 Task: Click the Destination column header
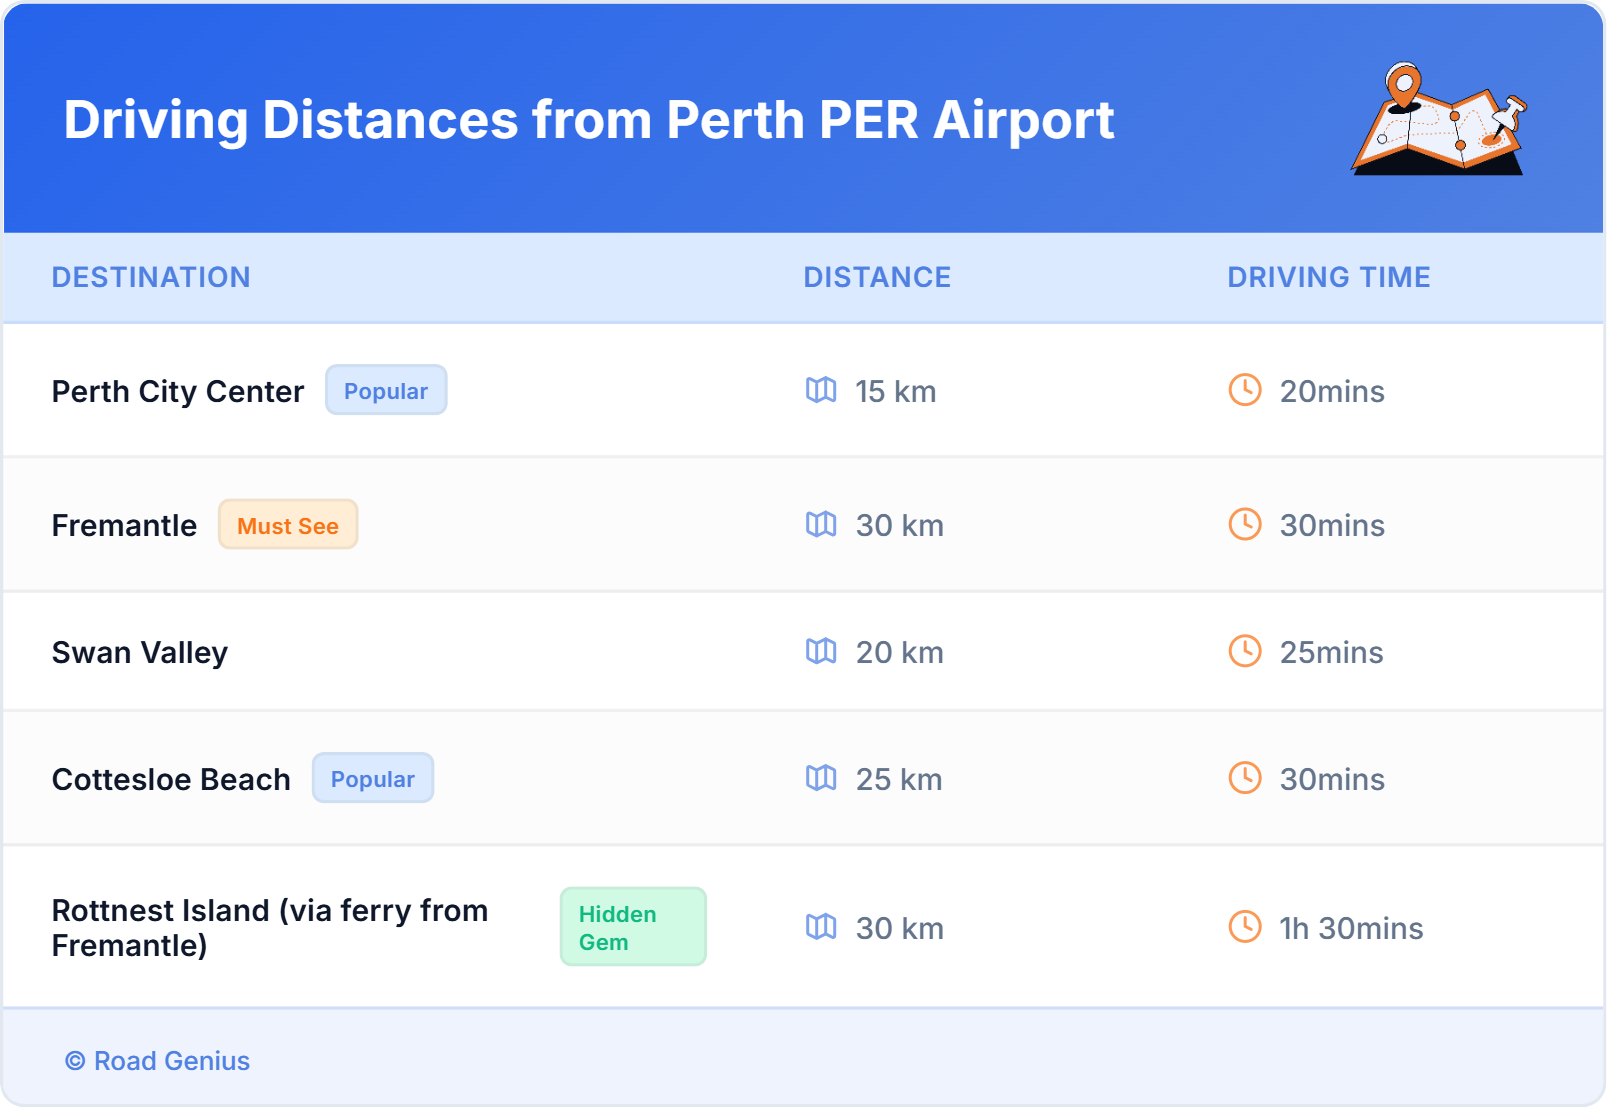[x=151, y=277]
